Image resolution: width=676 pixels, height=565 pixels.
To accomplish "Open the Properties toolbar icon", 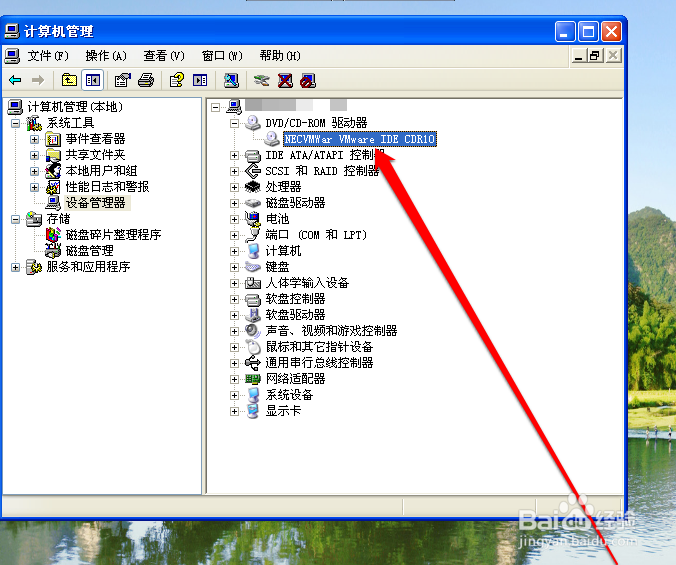I will [122, 80].
